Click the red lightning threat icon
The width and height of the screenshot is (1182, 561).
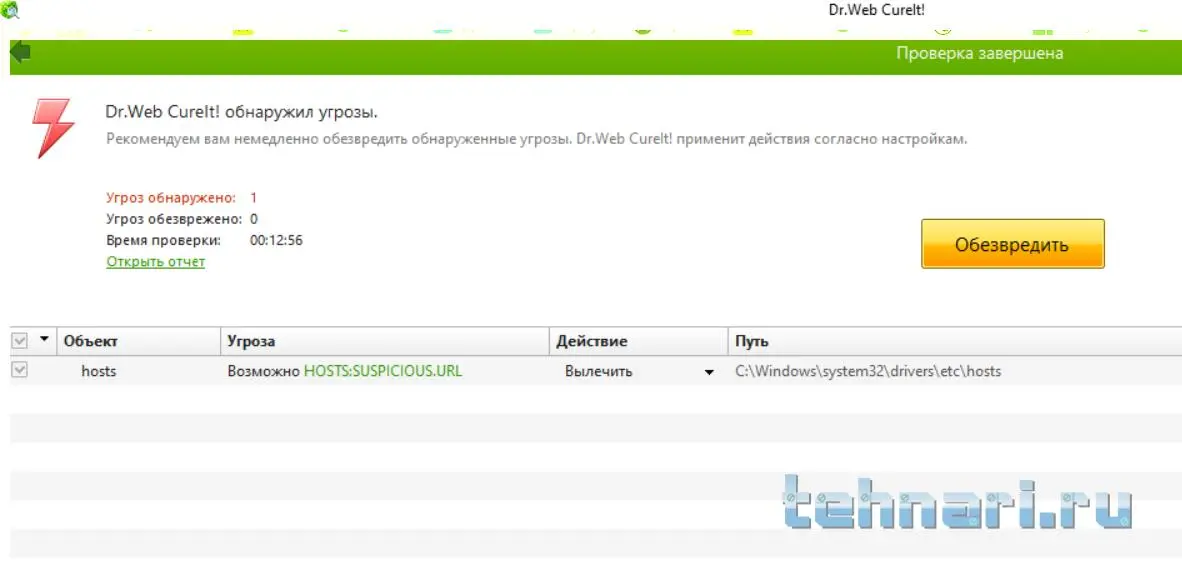click(54, 129)
